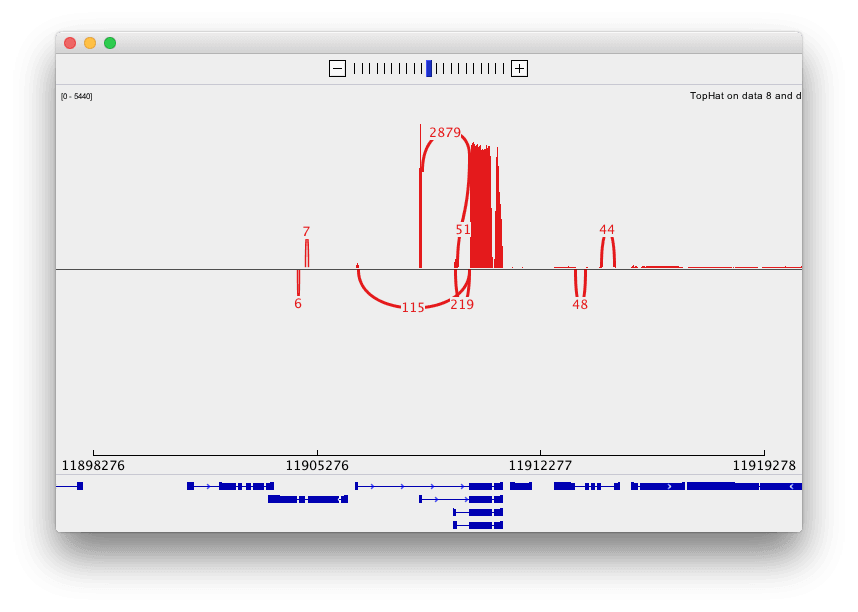Click the junction labeled 6 below baseline
858x612 pixels.
[x=298, y=304]
